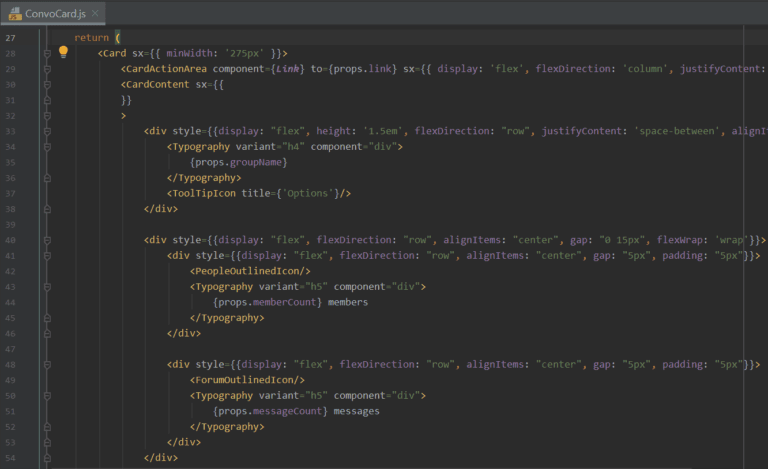
Task: Click the '1.5em' height value
Action: point(383,131)
